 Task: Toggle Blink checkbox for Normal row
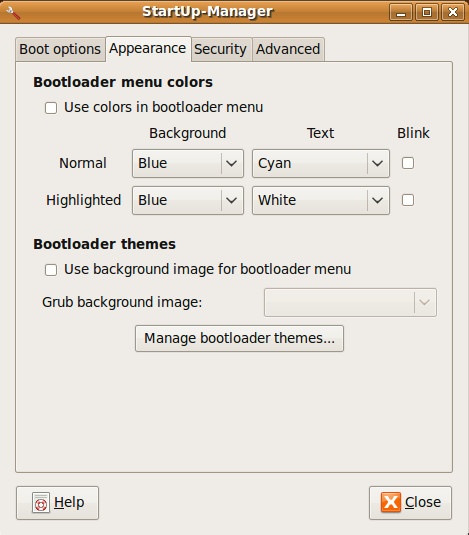[408, 163]
